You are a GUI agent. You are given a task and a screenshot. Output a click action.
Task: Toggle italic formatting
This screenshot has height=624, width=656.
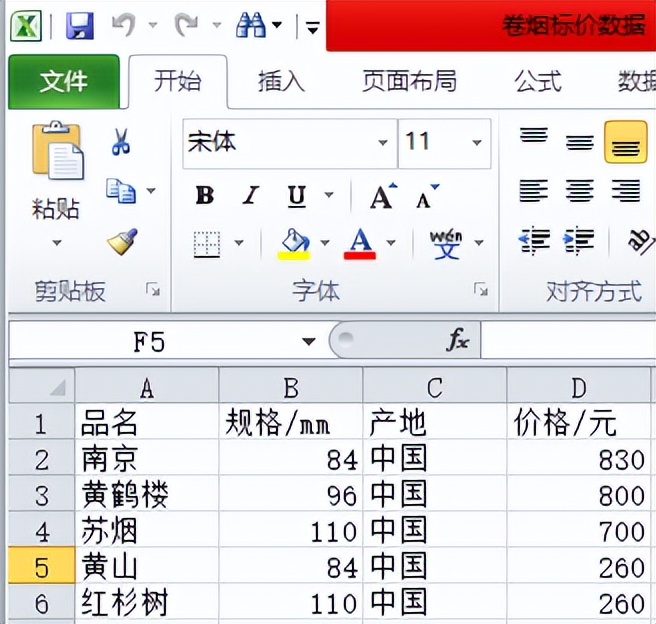251,195
